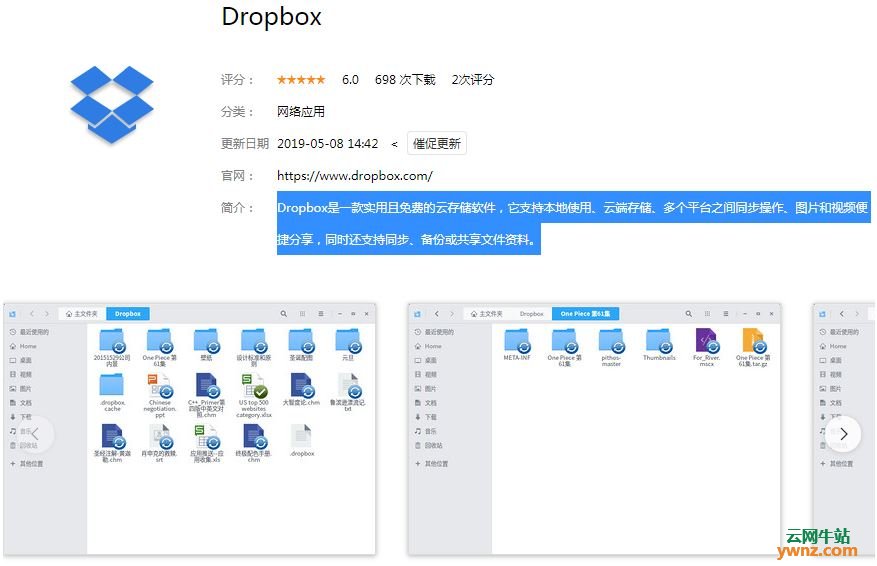The height and width of the screenshot is (566, 877).
Task: Select 图片 in the Dropbox folder screenshot sidebar
Action: [21, 388]
